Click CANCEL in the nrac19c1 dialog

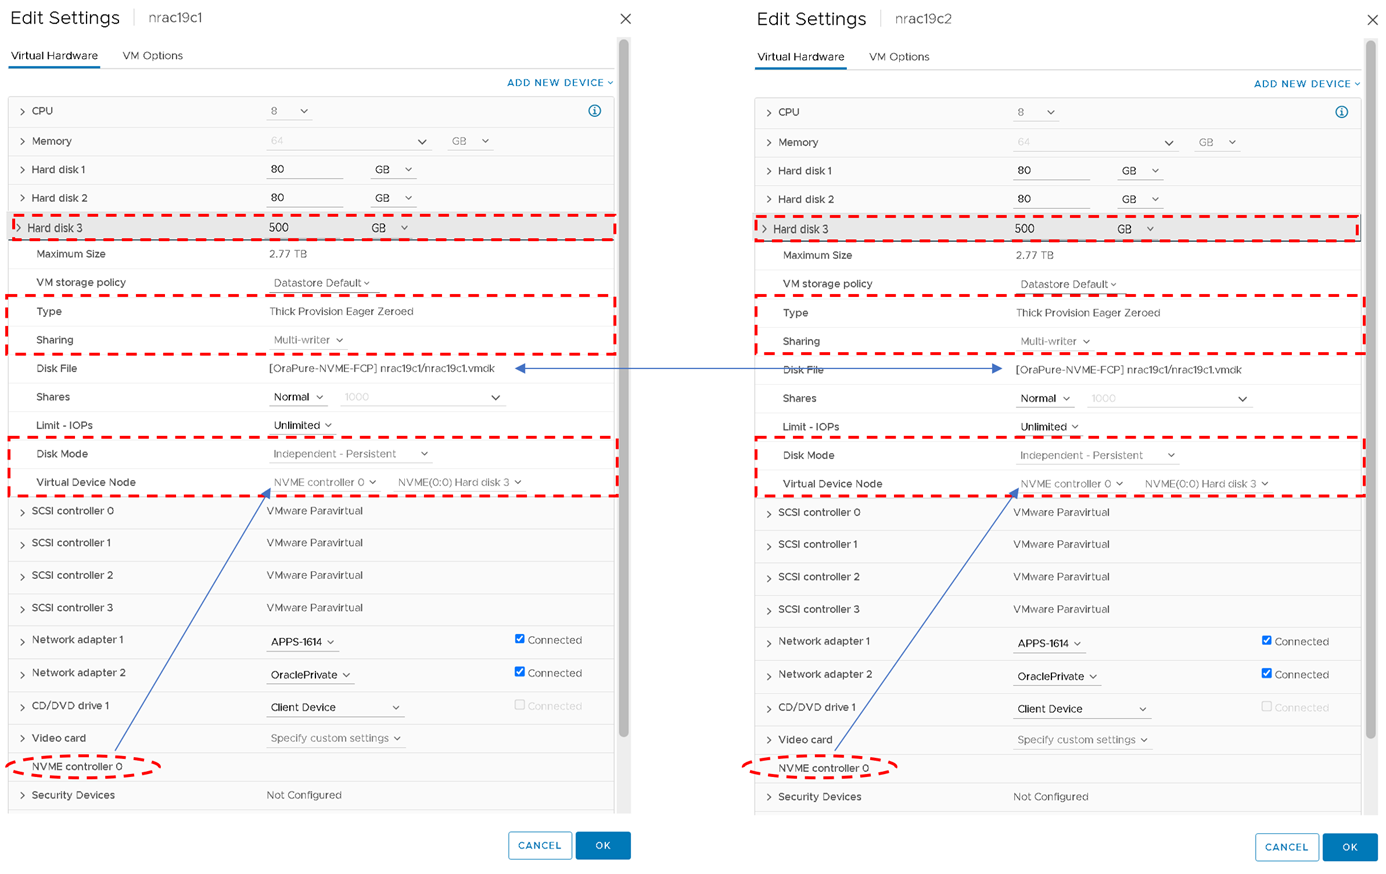click(540, 845)
